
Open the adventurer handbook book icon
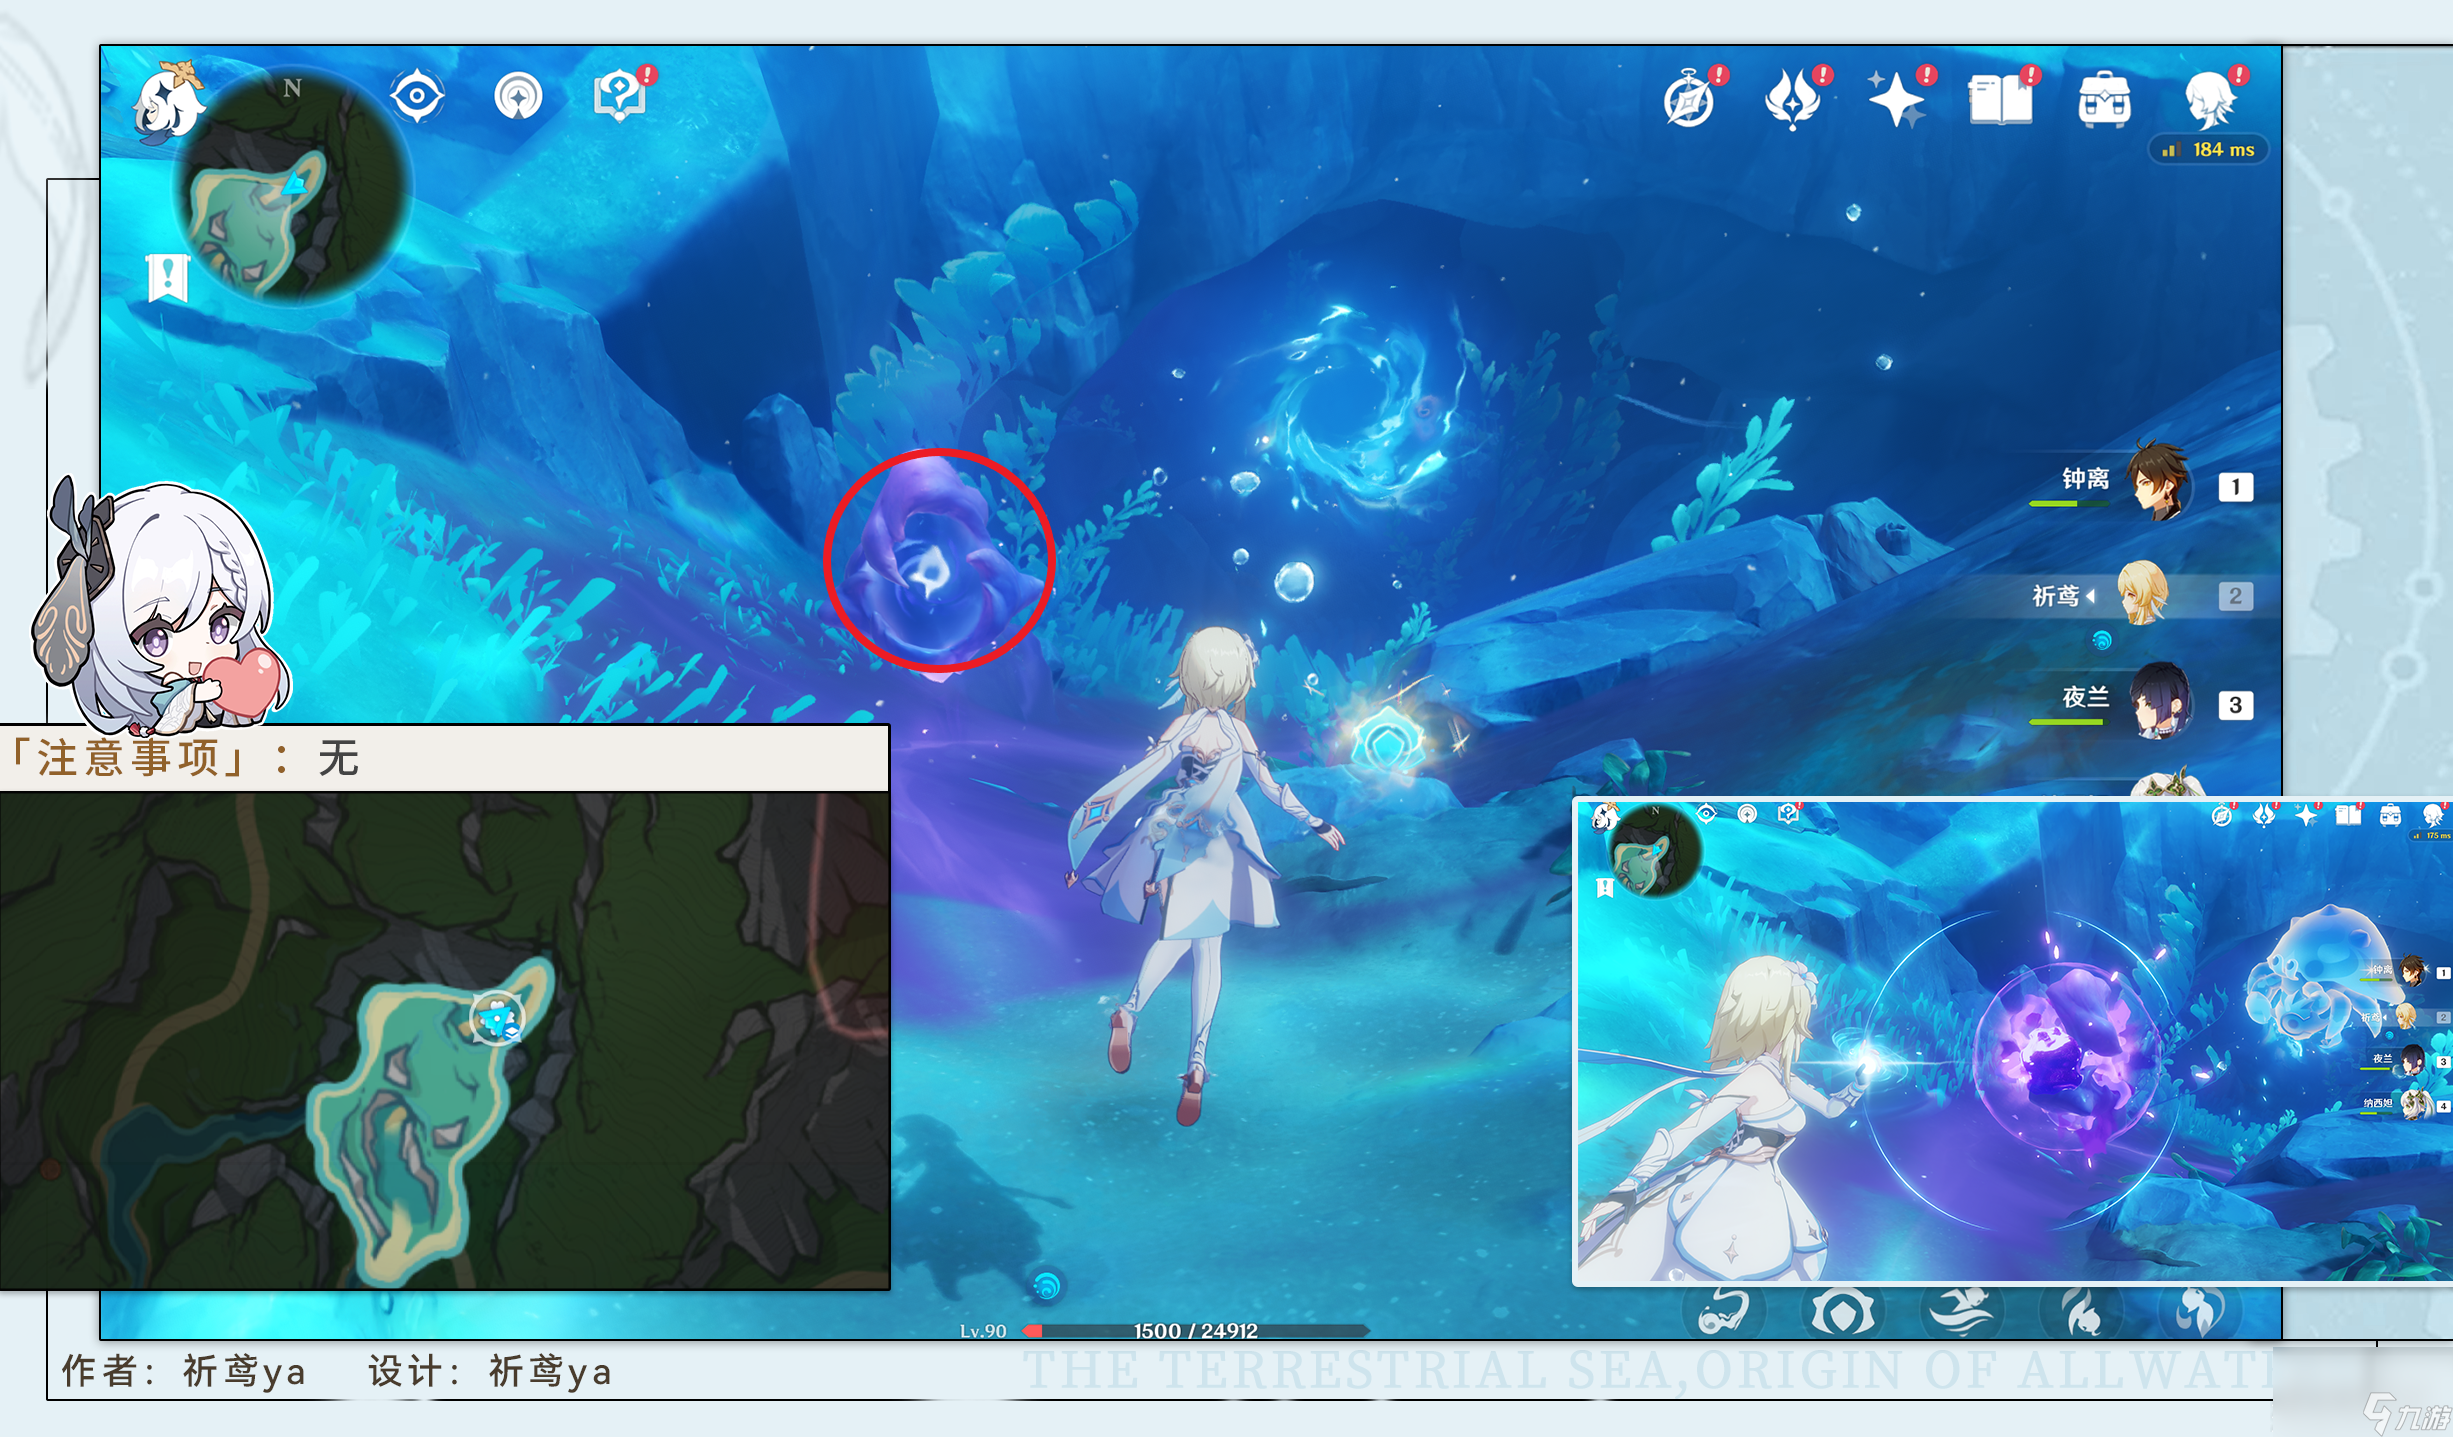point(2001,100)
